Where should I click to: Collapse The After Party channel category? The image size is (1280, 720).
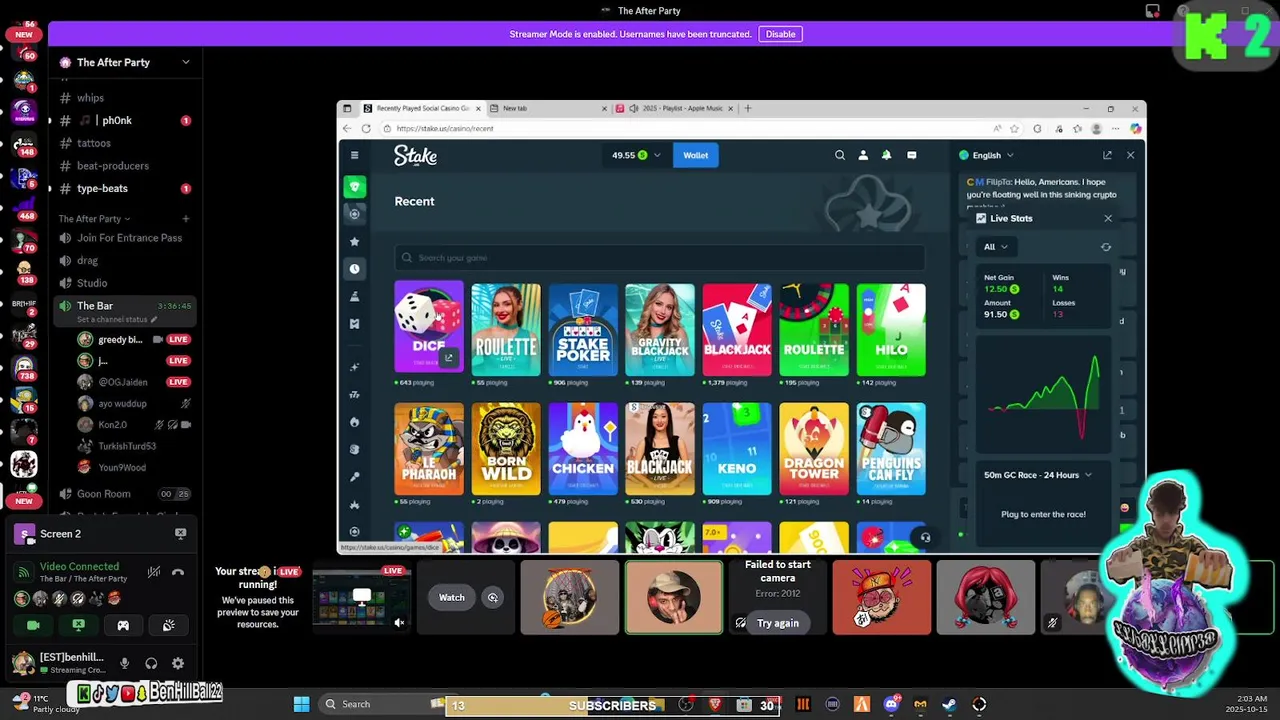coord(94,218)
